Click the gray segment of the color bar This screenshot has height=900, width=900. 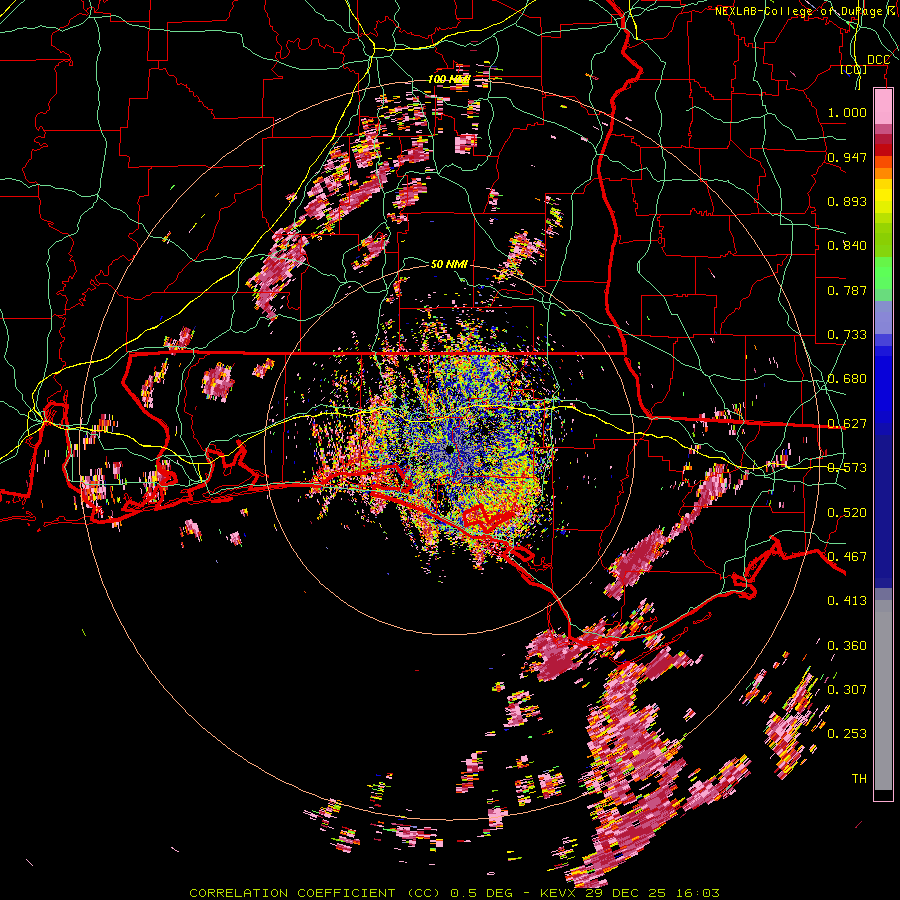pyautogui.click(x=883, y=695)
